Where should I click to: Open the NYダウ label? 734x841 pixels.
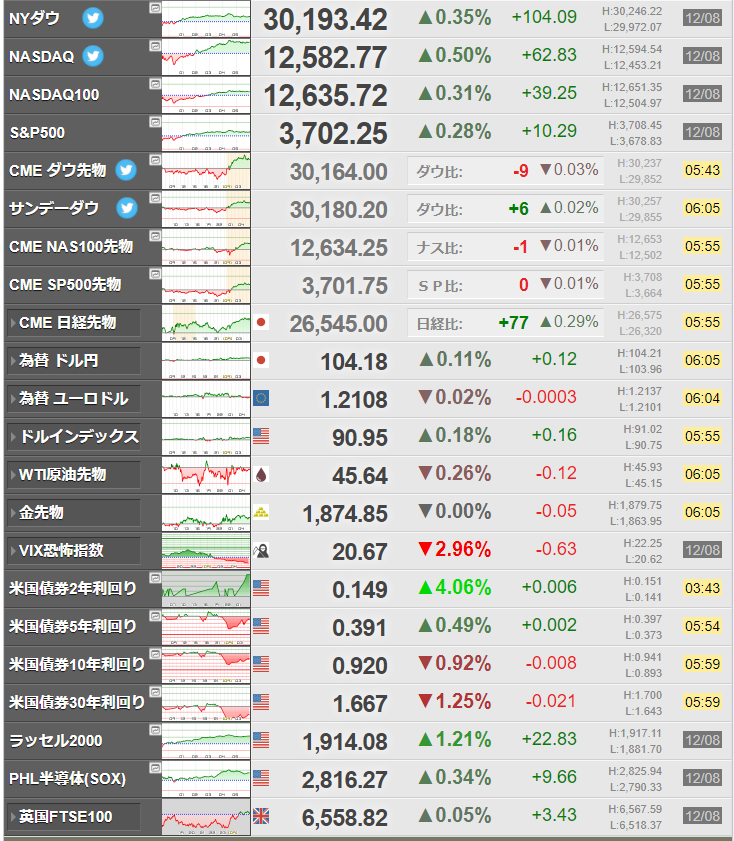click(x=34, y=18)
